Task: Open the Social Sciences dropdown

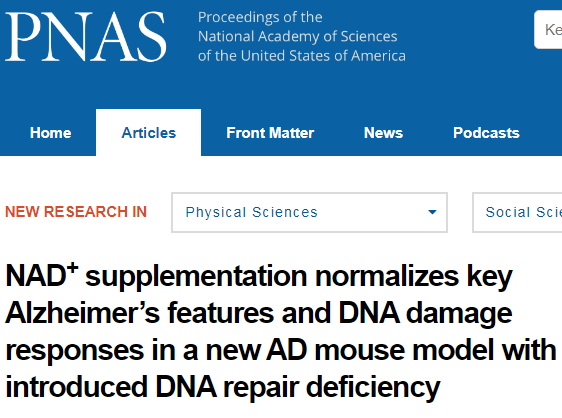Action: click(x=517, y=213)
